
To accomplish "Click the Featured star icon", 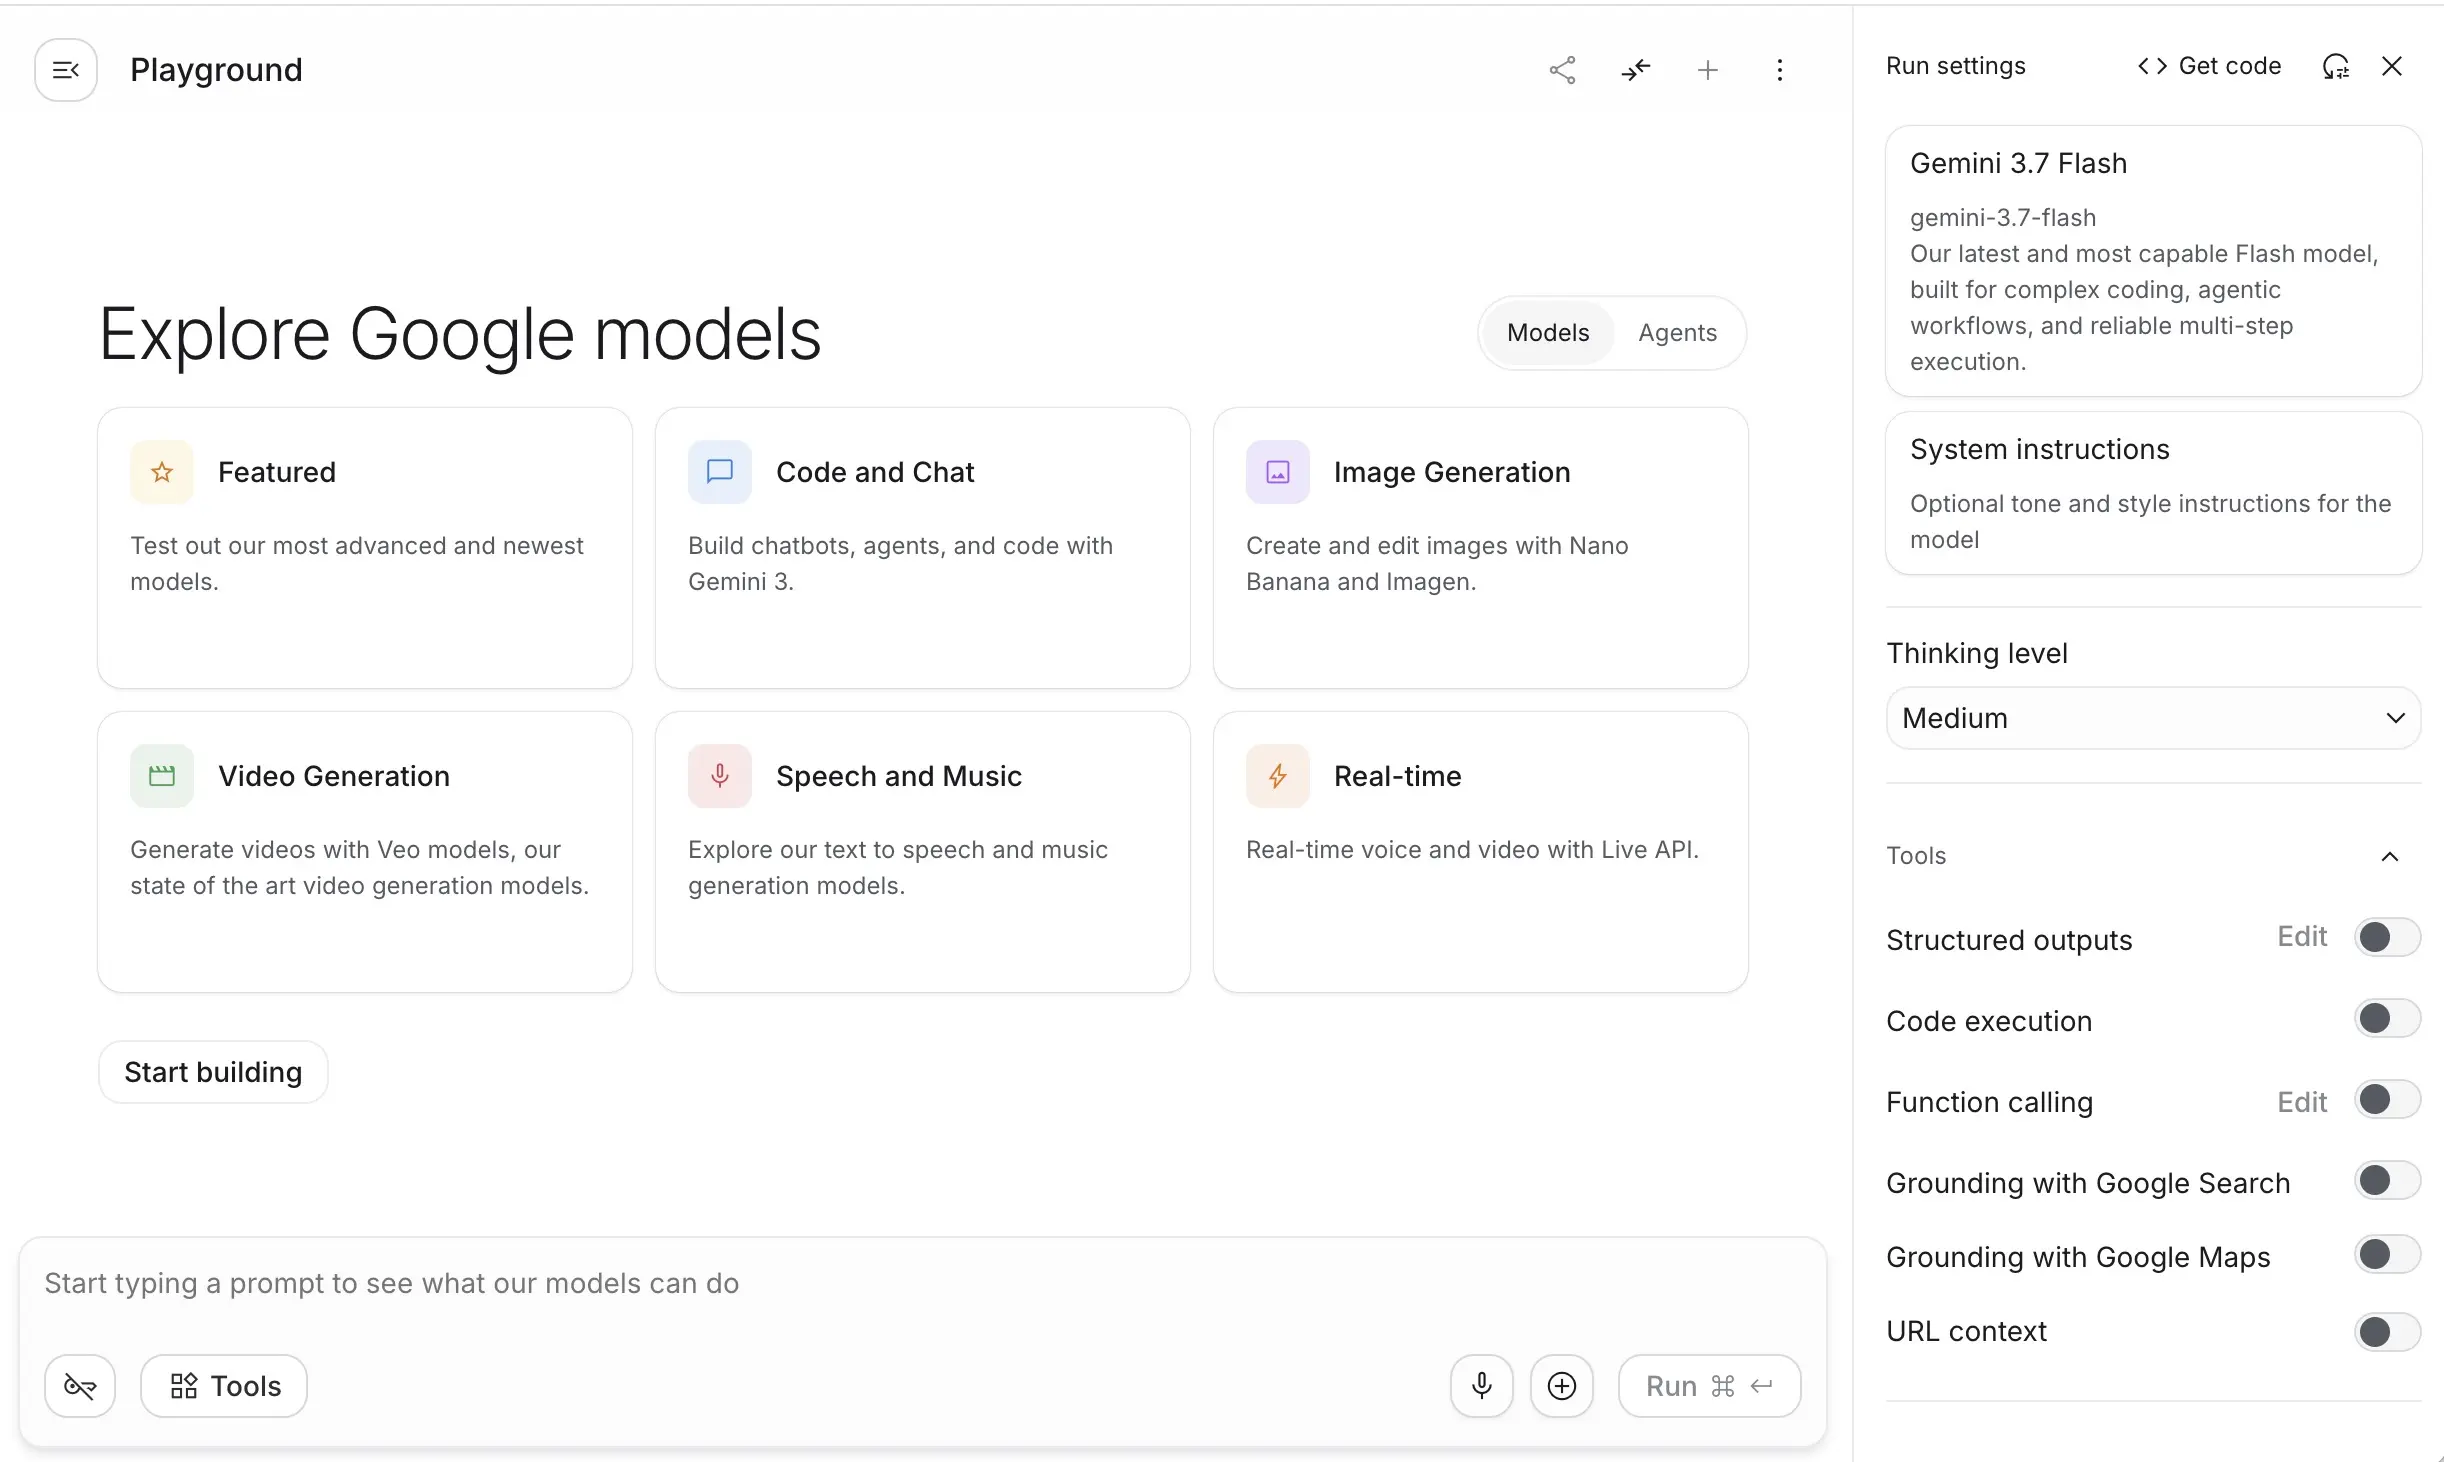I will click(162, 472).
